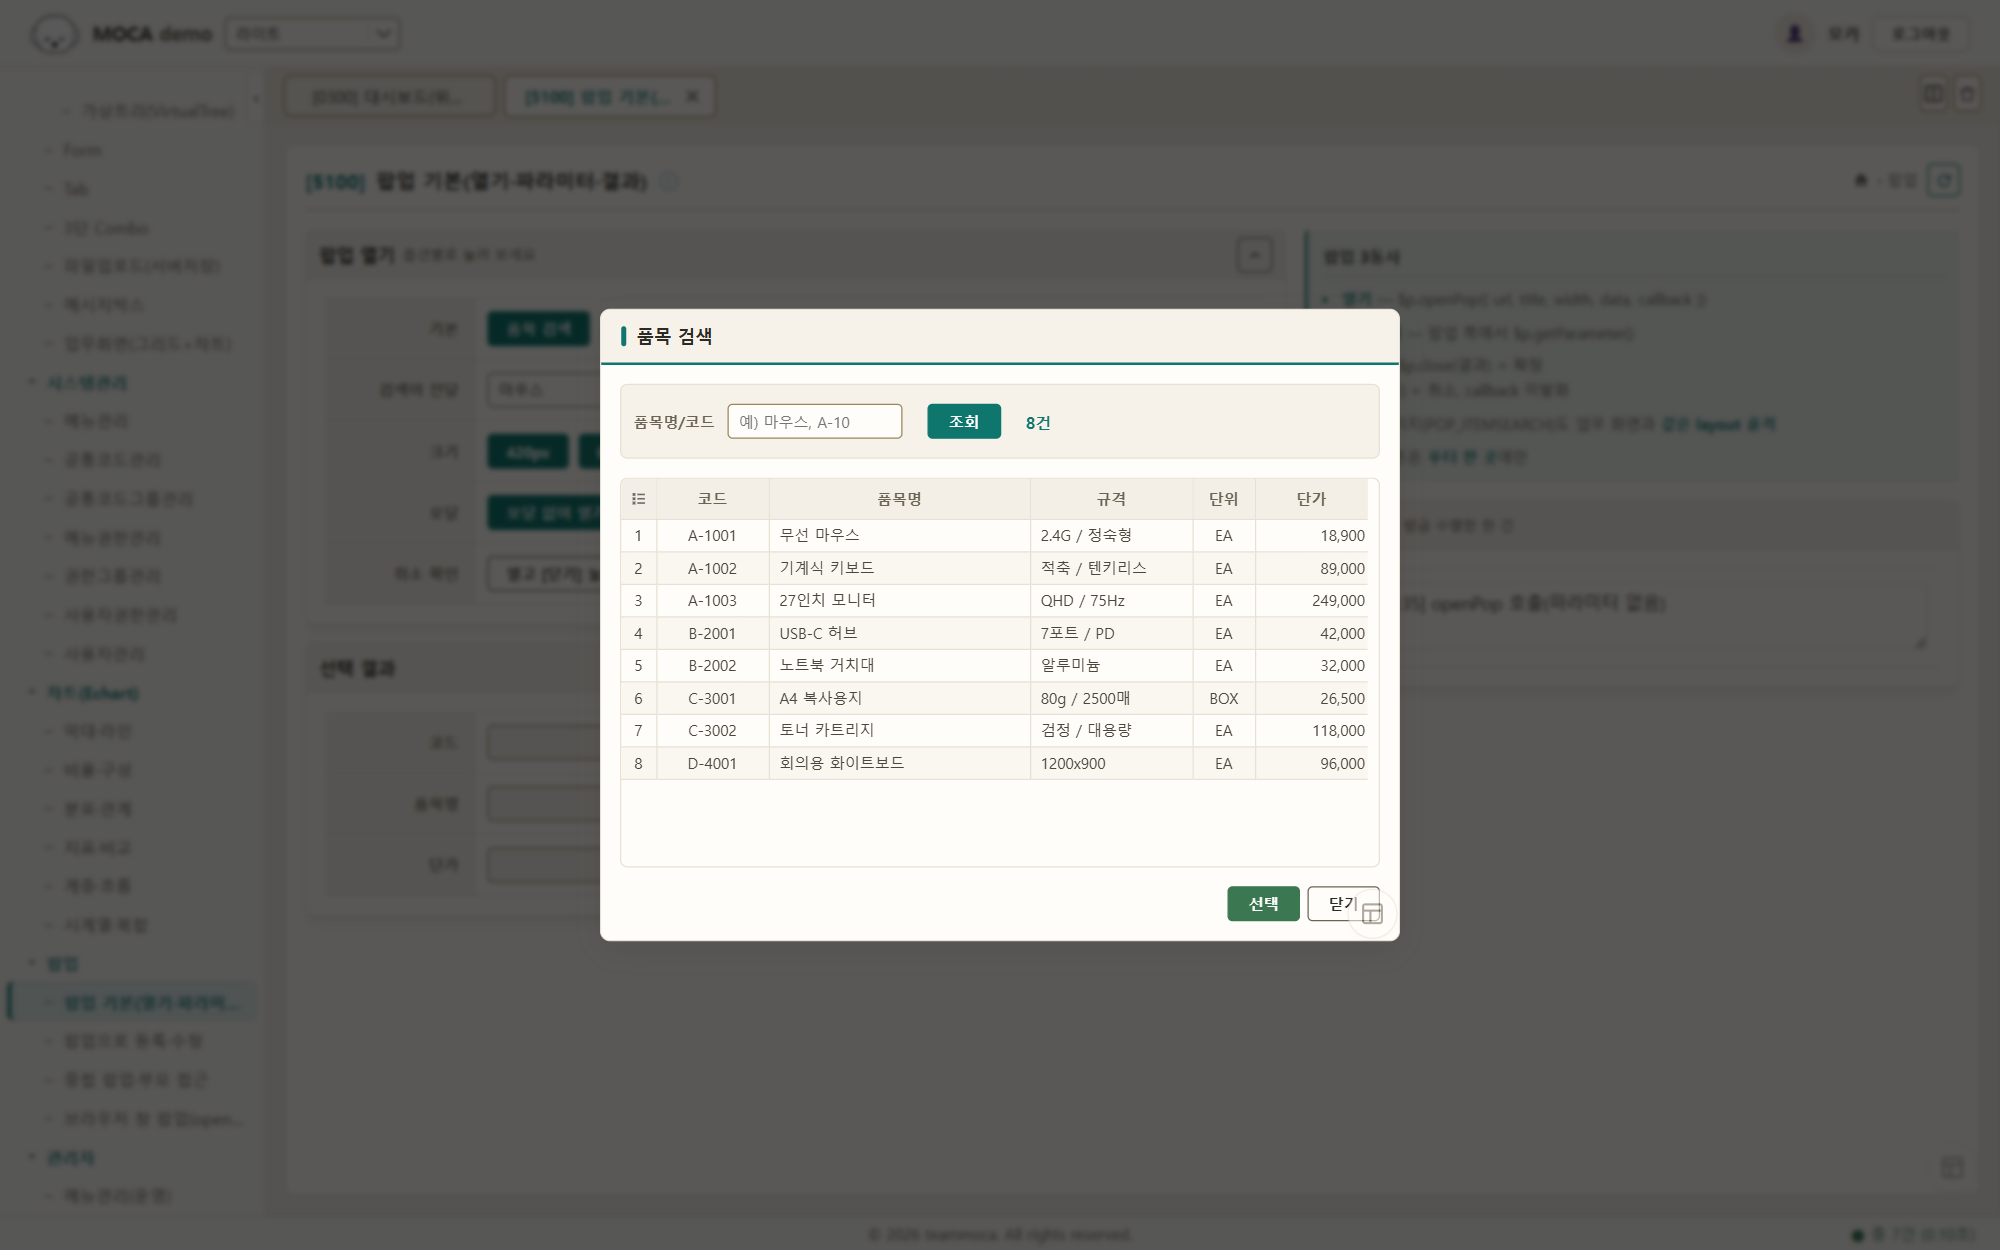The height and width of the screenshot is (1250, 2000).
Task: Open the dropdown next to MOCA demo
Action: (x=312, y=34)
